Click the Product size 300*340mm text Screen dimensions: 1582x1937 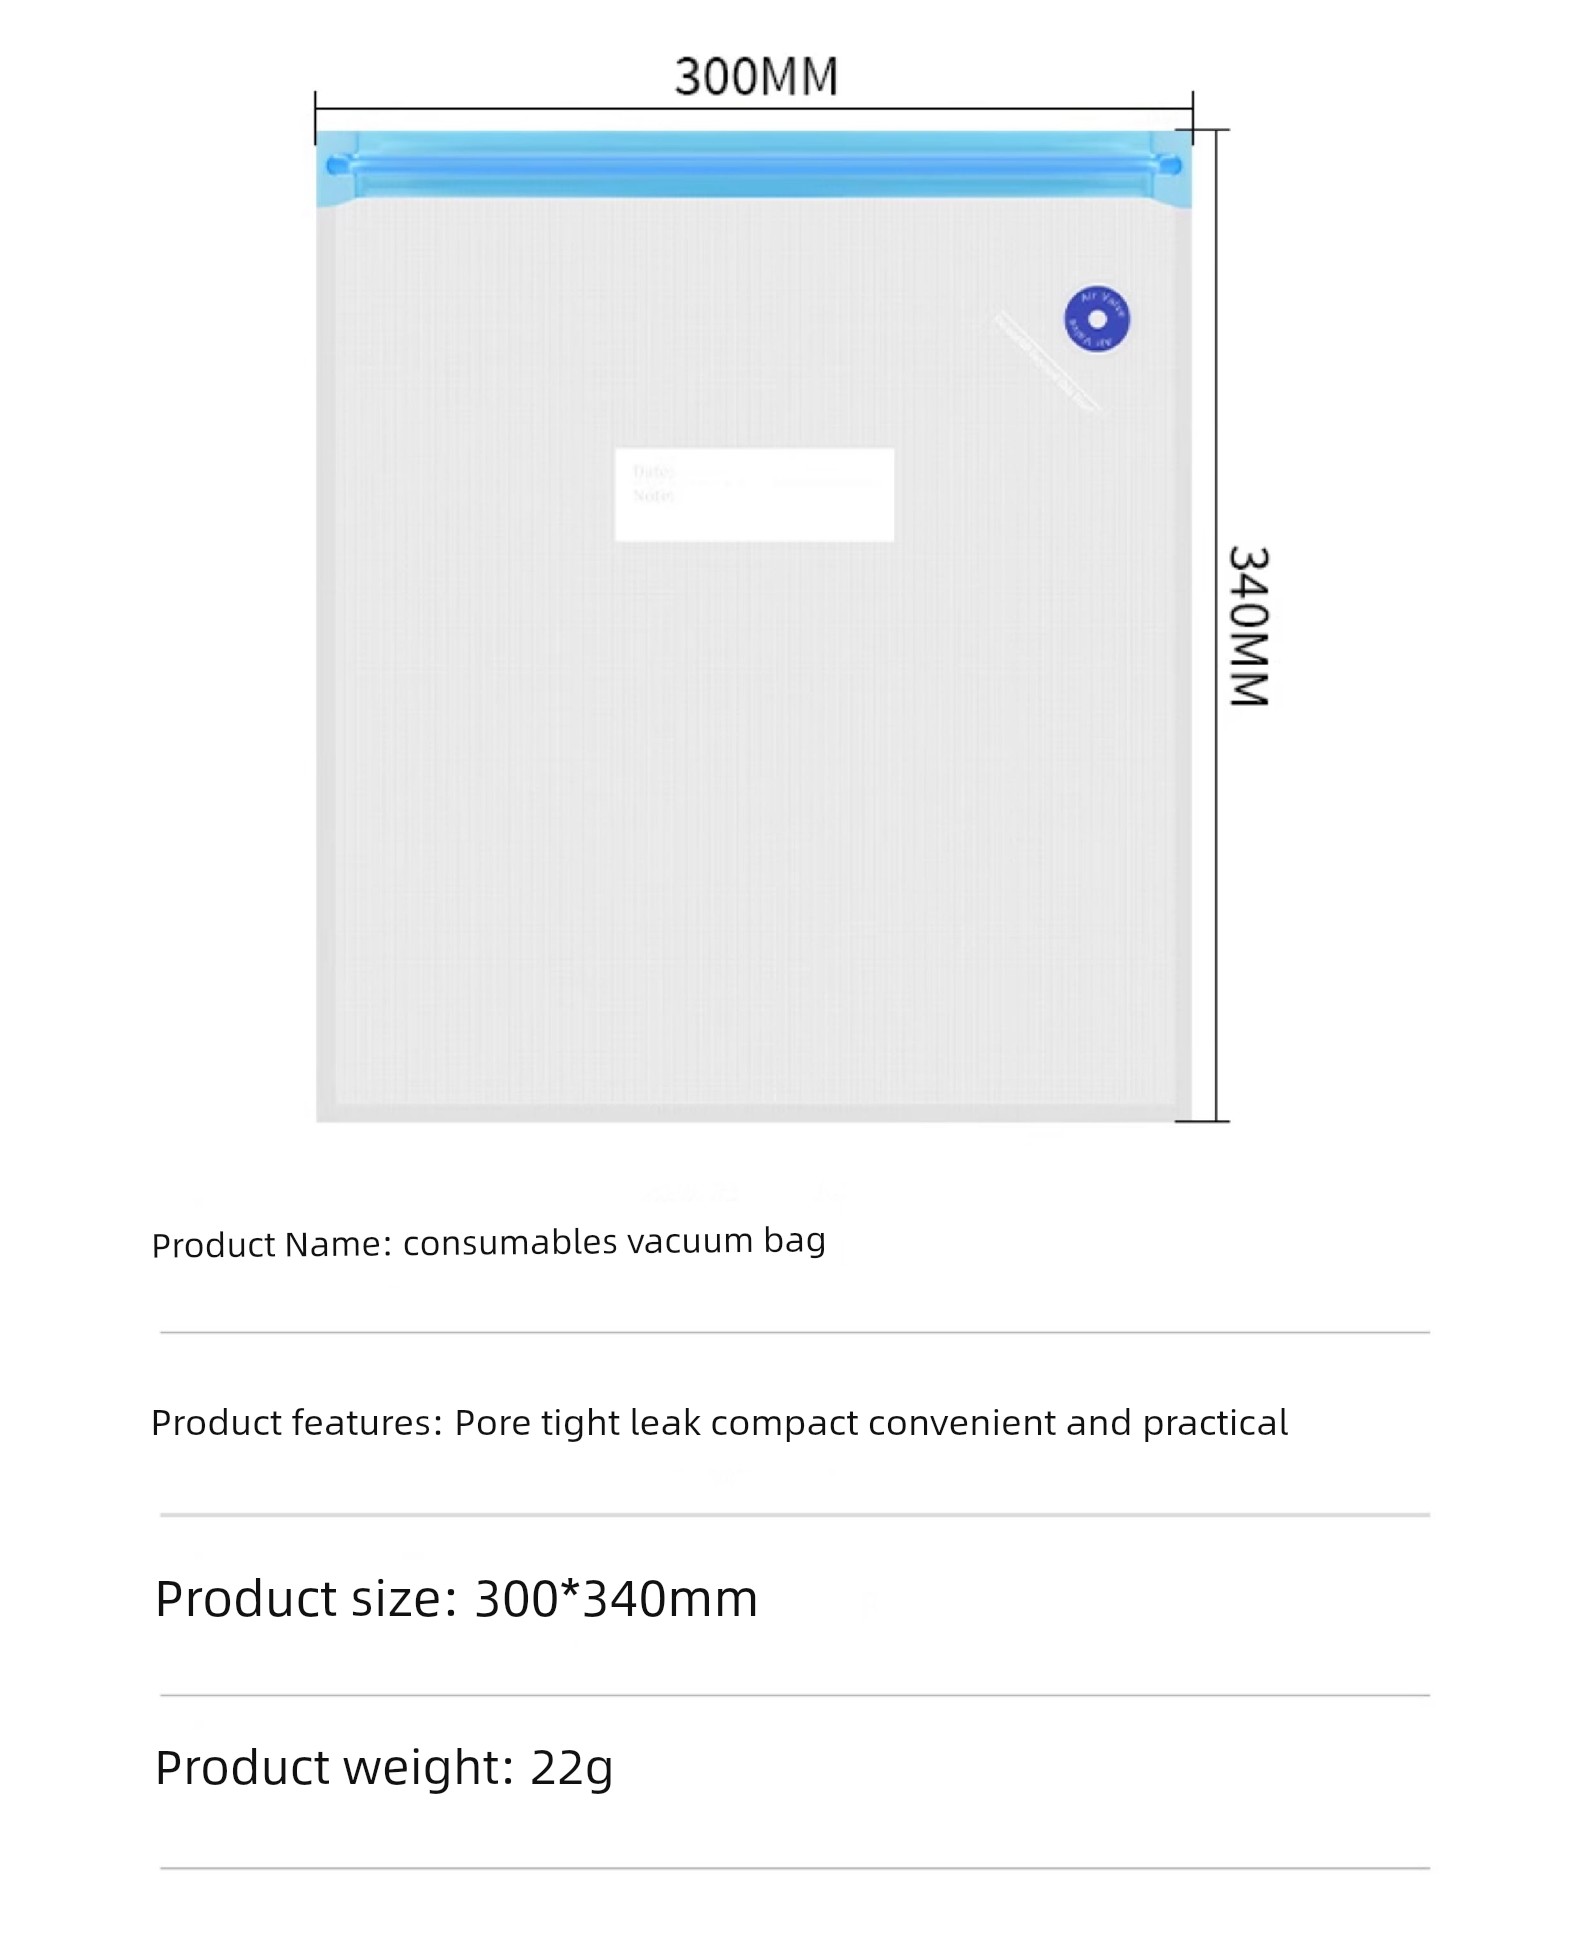456,1598
